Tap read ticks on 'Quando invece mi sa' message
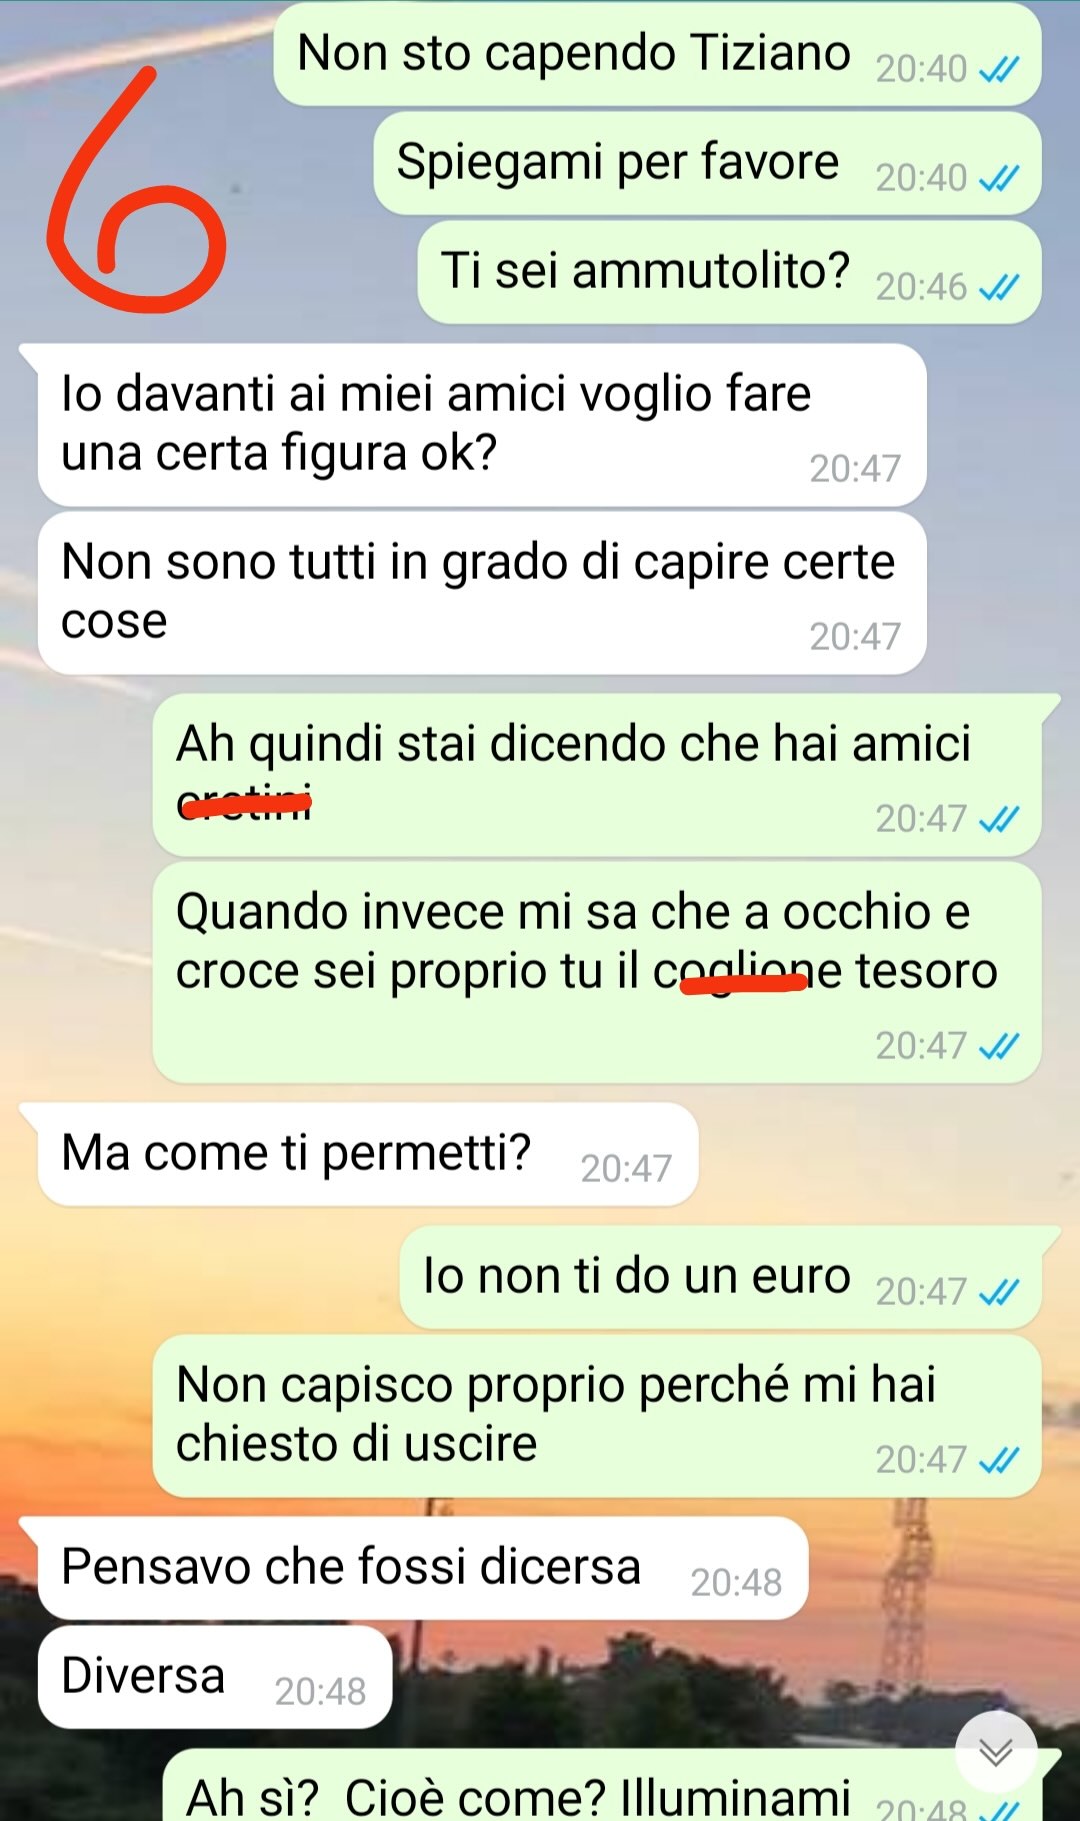Image resolution: width=1080 pixels, height=1821 pixels. 998,1046
